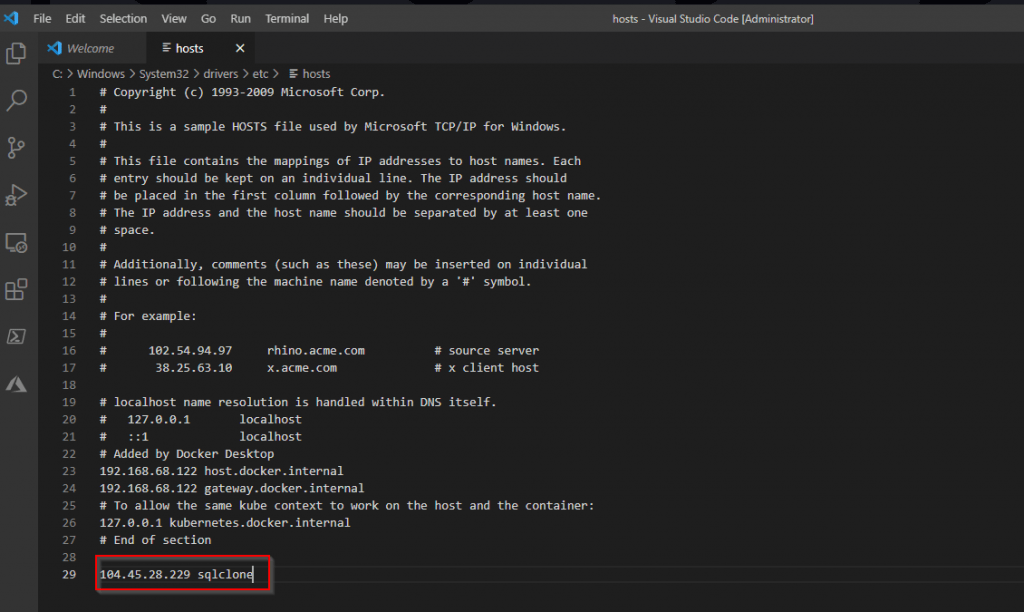Open the Search view
The image size is (1024, 612).
(x=16, y=100)
